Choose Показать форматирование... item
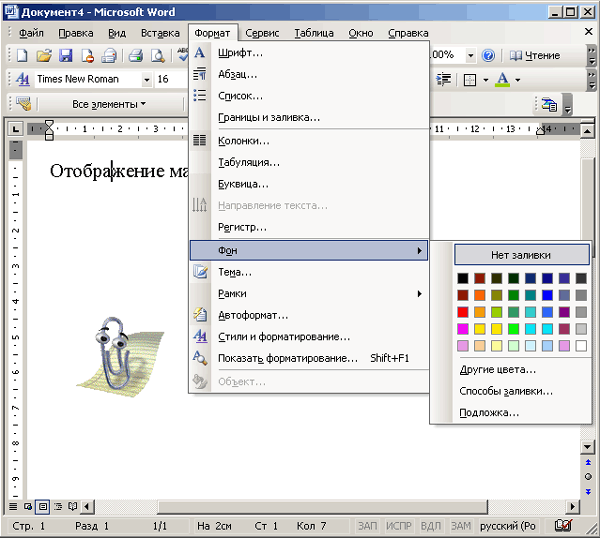Screen dimensions: 600x538 [308, 358]
